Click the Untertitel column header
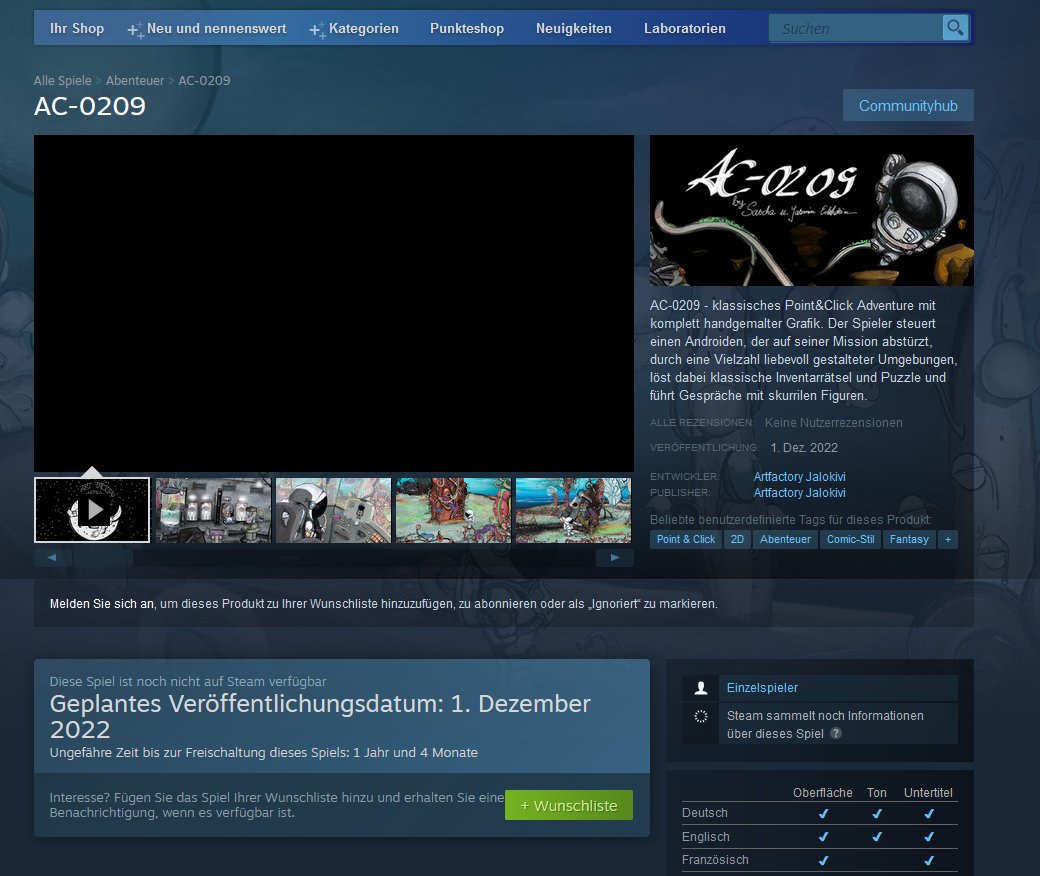This screenshot has width=1040, height=876. point(928,792)
